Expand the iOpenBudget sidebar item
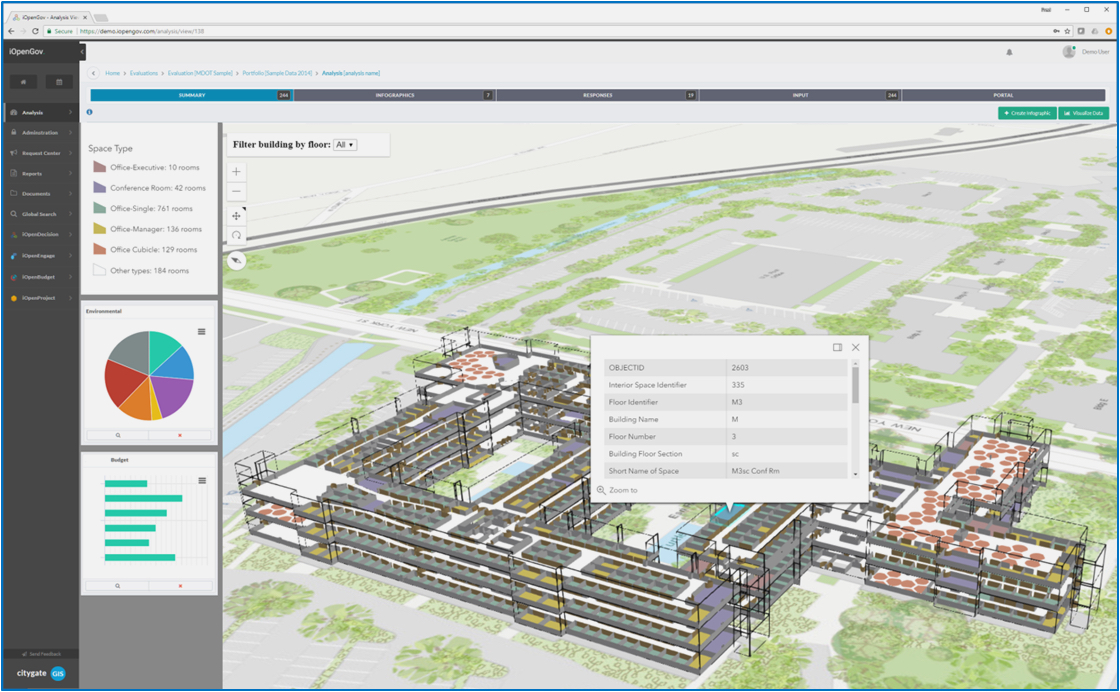The height and width of the screenshot is (692, 1120). point(41,276)
